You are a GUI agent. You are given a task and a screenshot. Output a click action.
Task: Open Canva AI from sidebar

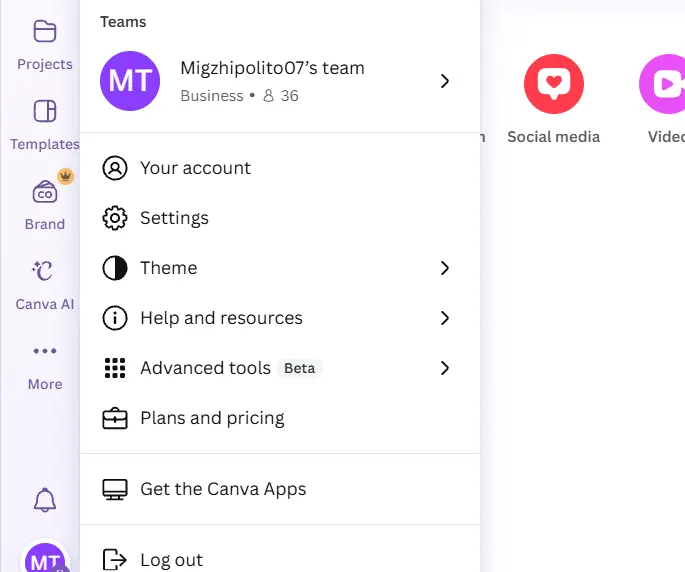pos(45,285)
